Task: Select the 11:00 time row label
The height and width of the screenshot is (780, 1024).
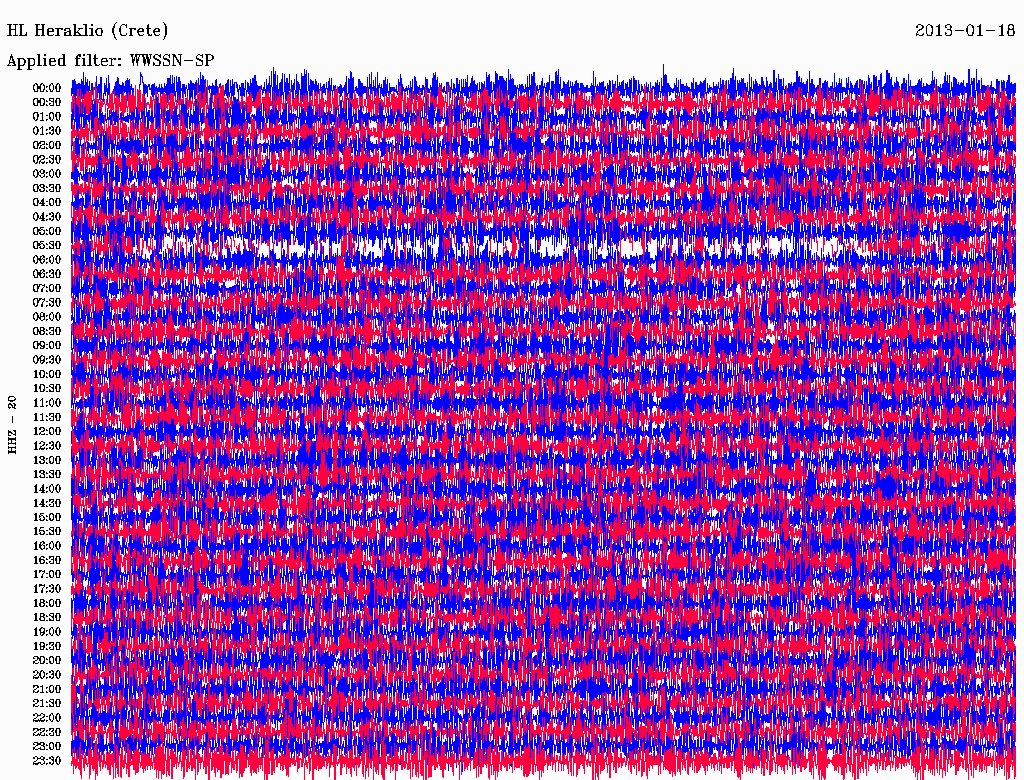Action: 47,403
